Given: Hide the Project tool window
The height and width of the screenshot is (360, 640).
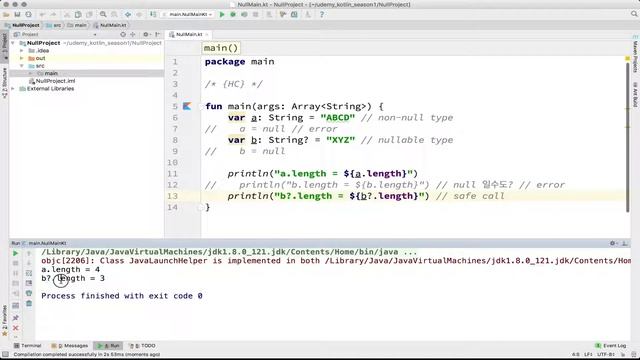Looking at the screenshot, I should point(158,35).
